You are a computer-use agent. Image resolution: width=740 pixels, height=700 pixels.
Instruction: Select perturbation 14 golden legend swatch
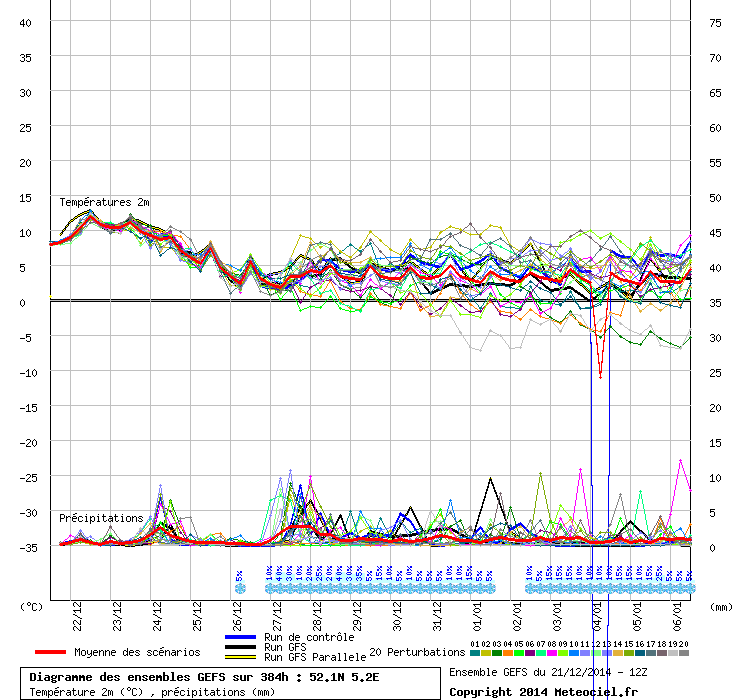[x=618, y=653]
